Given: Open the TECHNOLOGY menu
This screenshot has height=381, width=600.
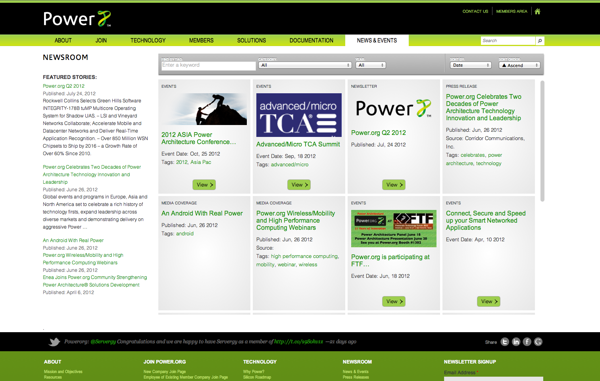Looking at the screenshot, I should (x=148, y=40).
